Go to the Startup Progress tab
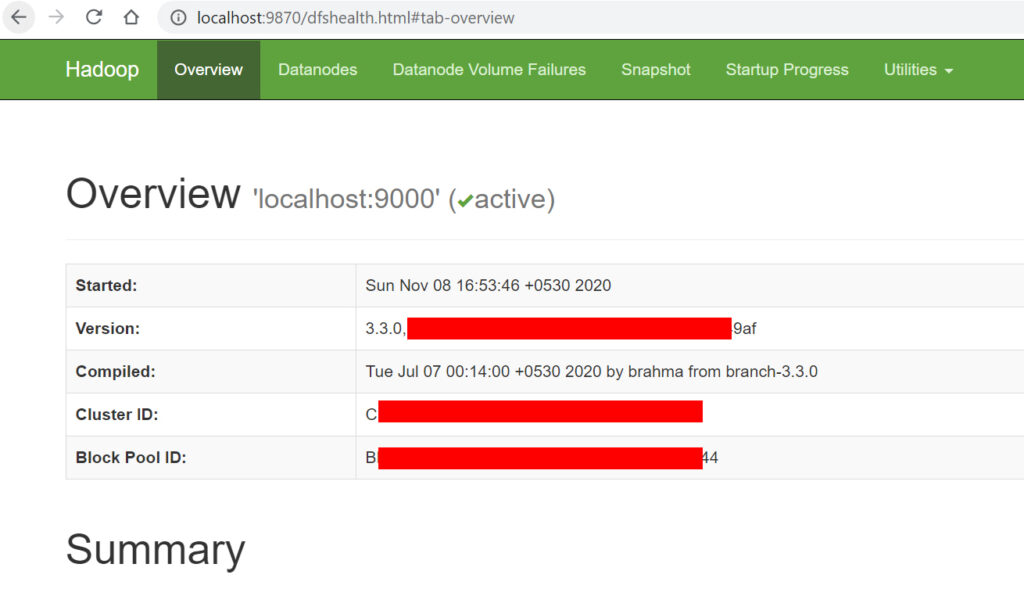Screen dimensions: 1024x589 787,70
